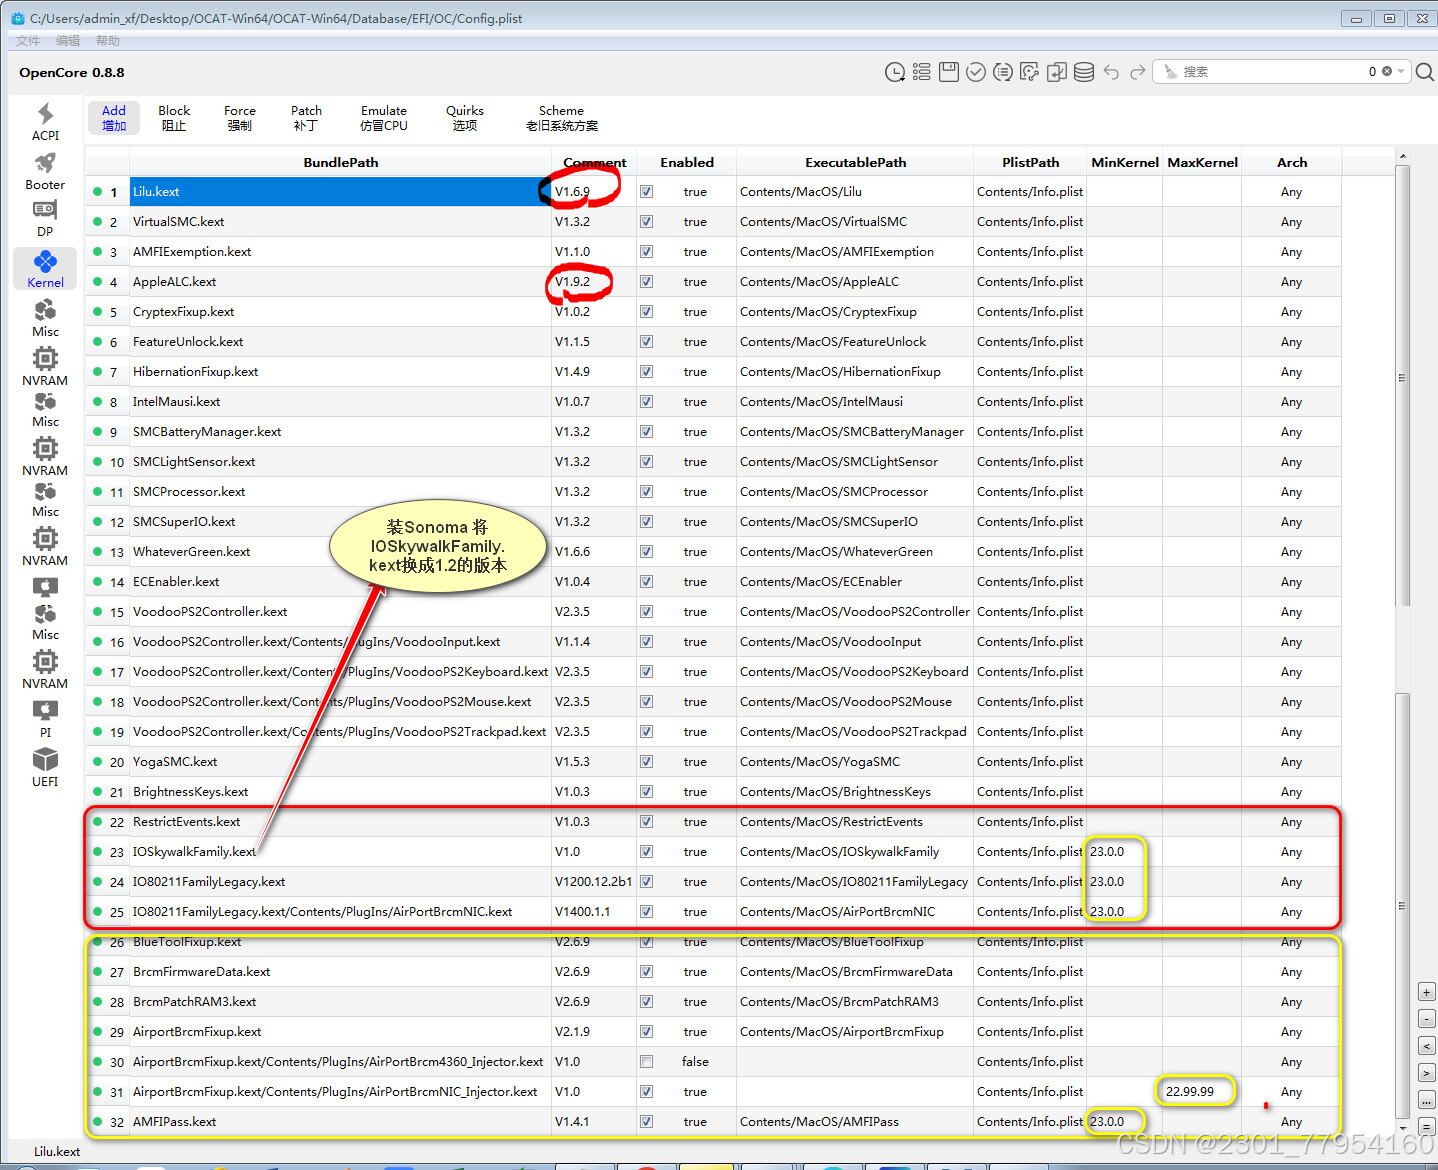This screenshot has width=1438, height=1170.
Task: Switch to the Scheme tab
Action: click(x=561, y=118)
